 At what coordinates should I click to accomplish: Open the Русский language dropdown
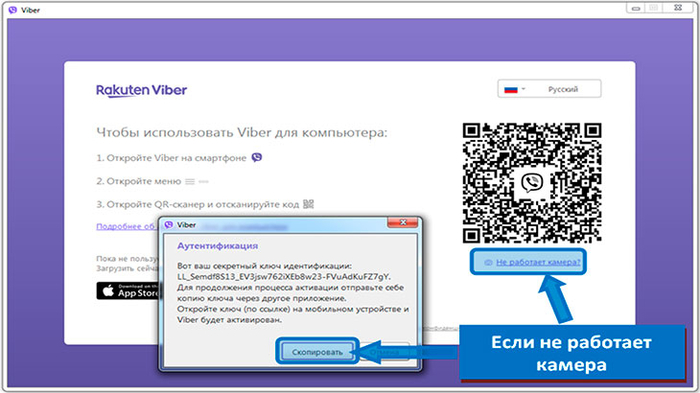pyautogui.click(x=549, y=89)
